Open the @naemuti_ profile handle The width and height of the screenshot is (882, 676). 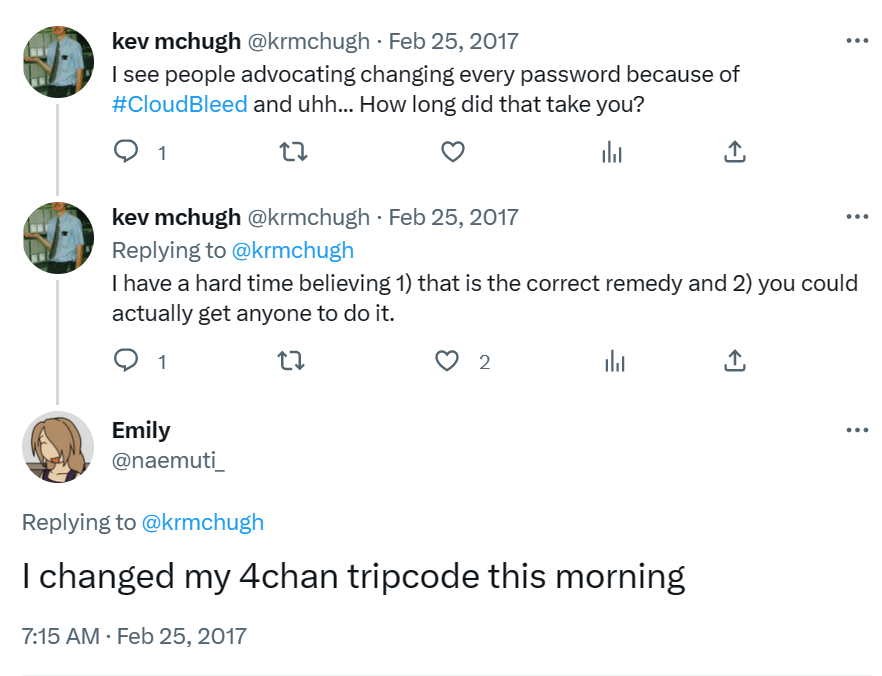(x=169, y=462)
